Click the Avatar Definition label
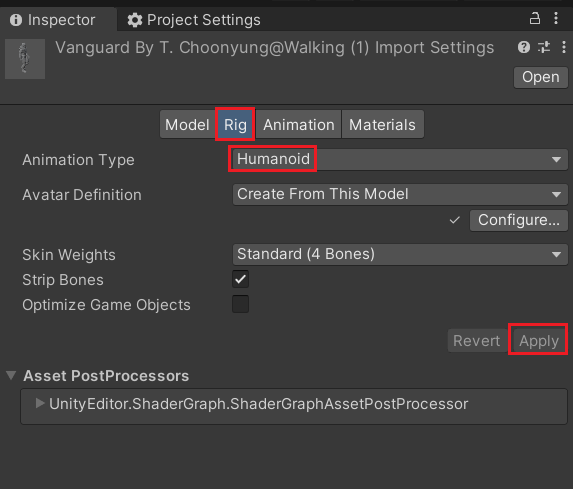The height and width of the screenshot is (489, 573). [82, 195]
